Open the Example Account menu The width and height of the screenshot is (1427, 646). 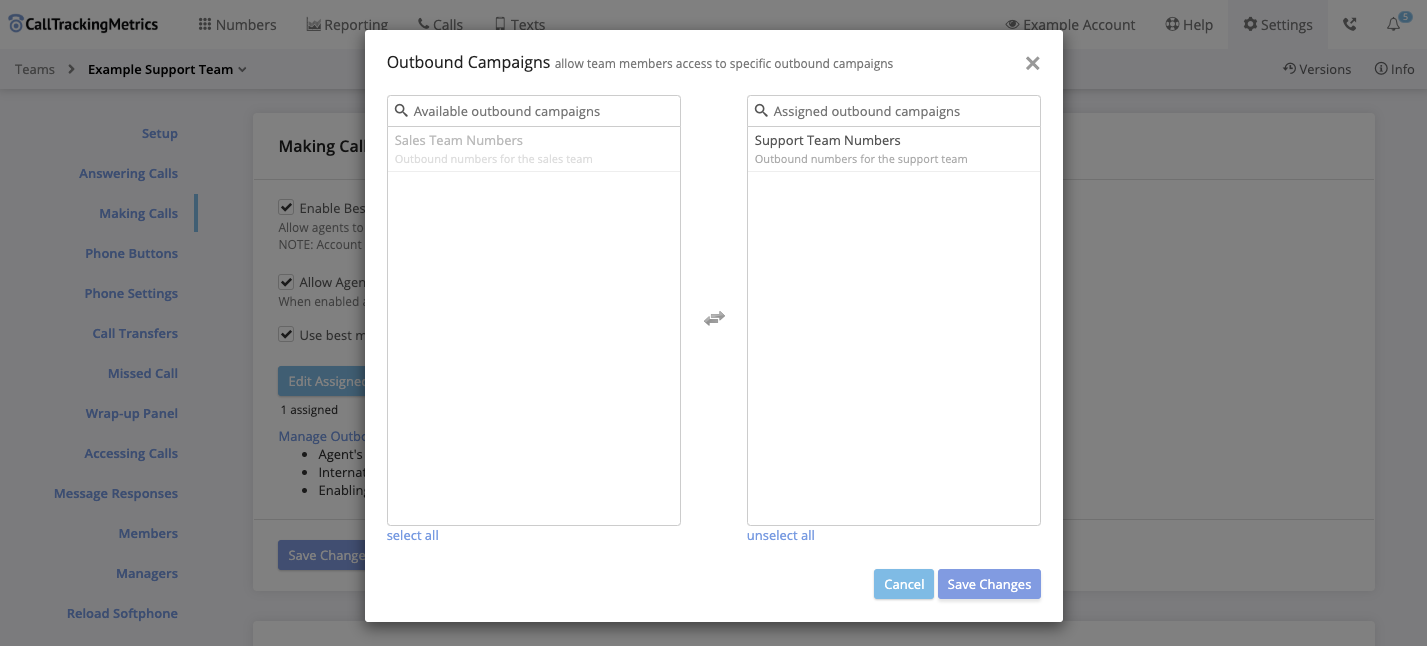(x=1070, y=25)
